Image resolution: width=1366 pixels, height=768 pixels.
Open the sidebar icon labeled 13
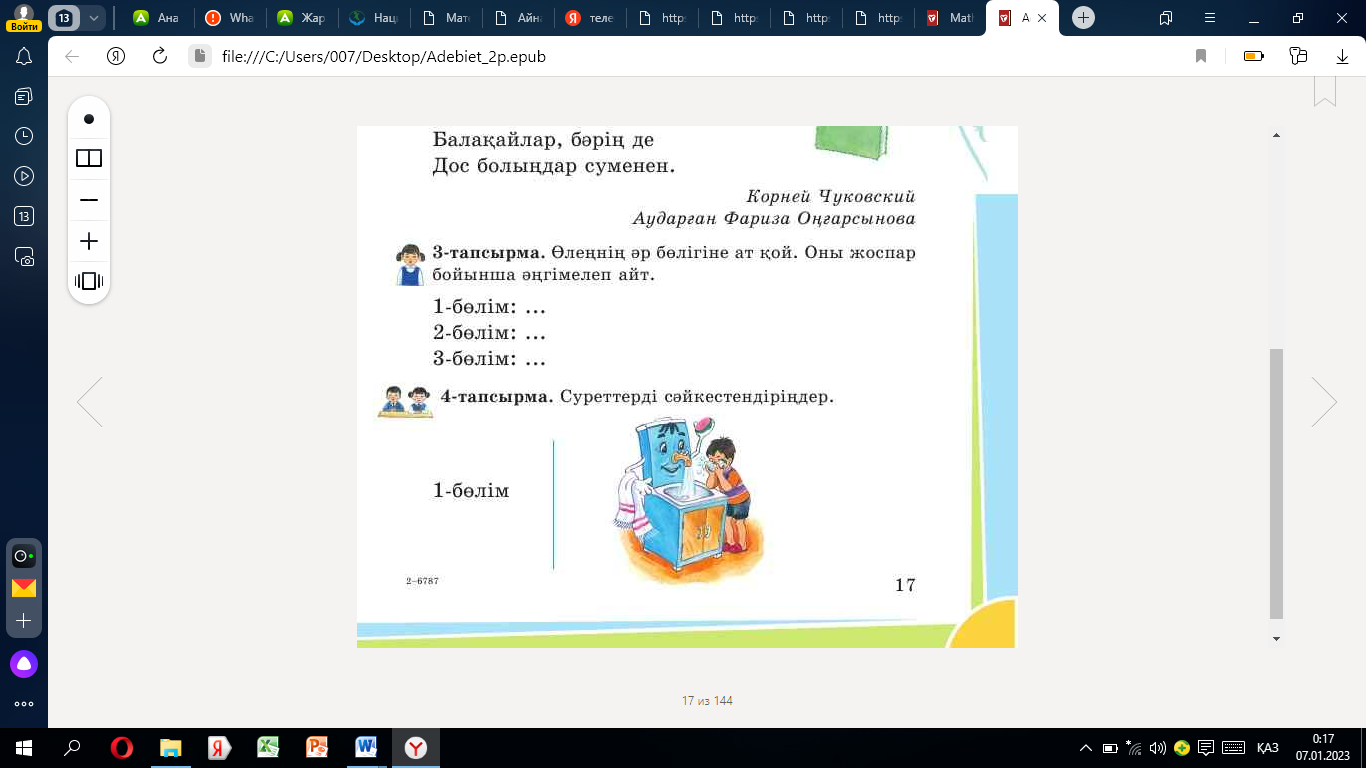pos(24,216)
